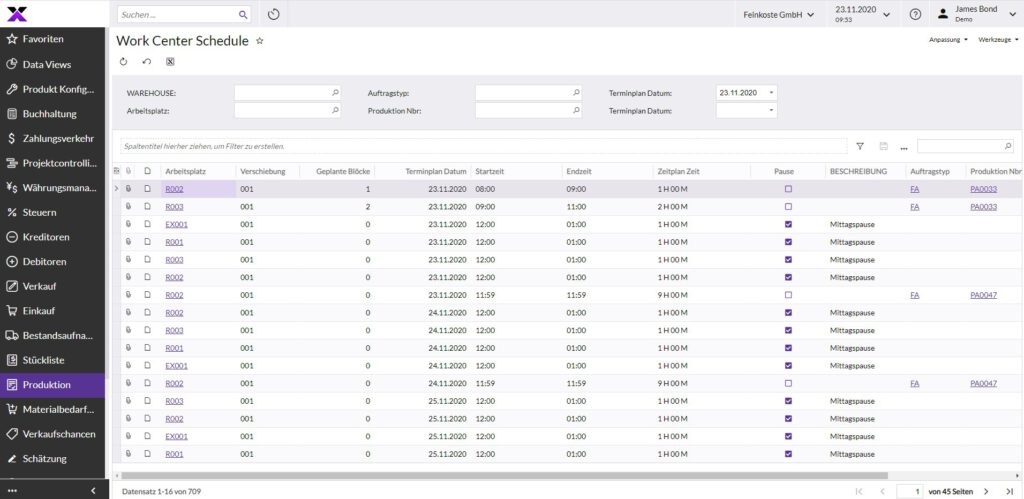The height and width of the screenshot is (499, 1024).
Task: Add Work Center Schedule to favorites star
Action: pos(259,40)
